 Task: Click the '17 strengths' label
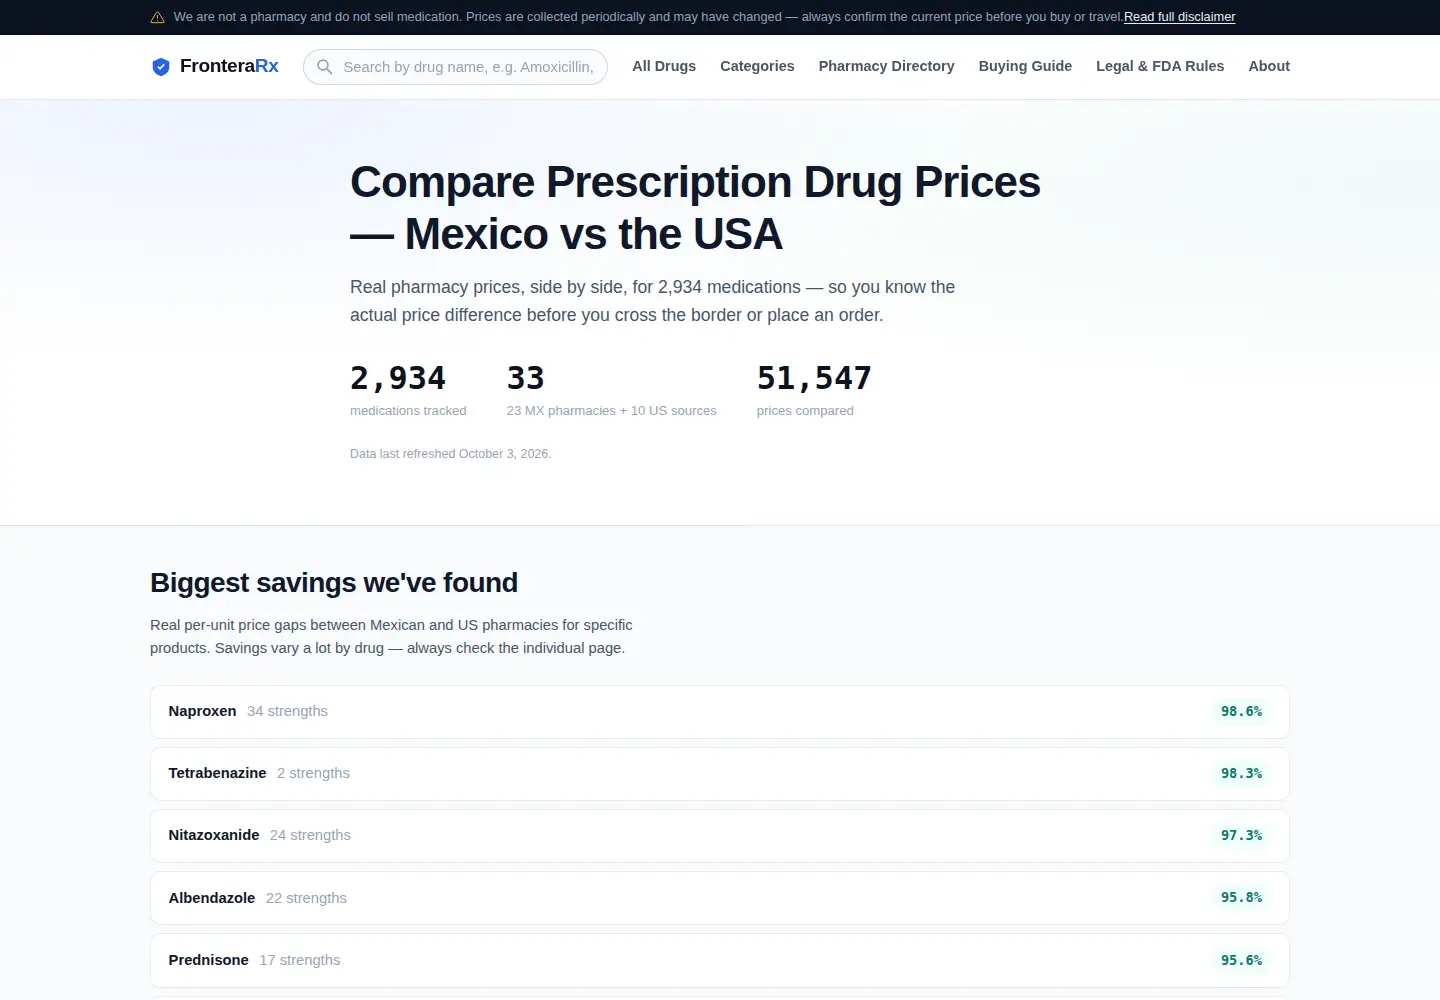(x=300, y=960)
